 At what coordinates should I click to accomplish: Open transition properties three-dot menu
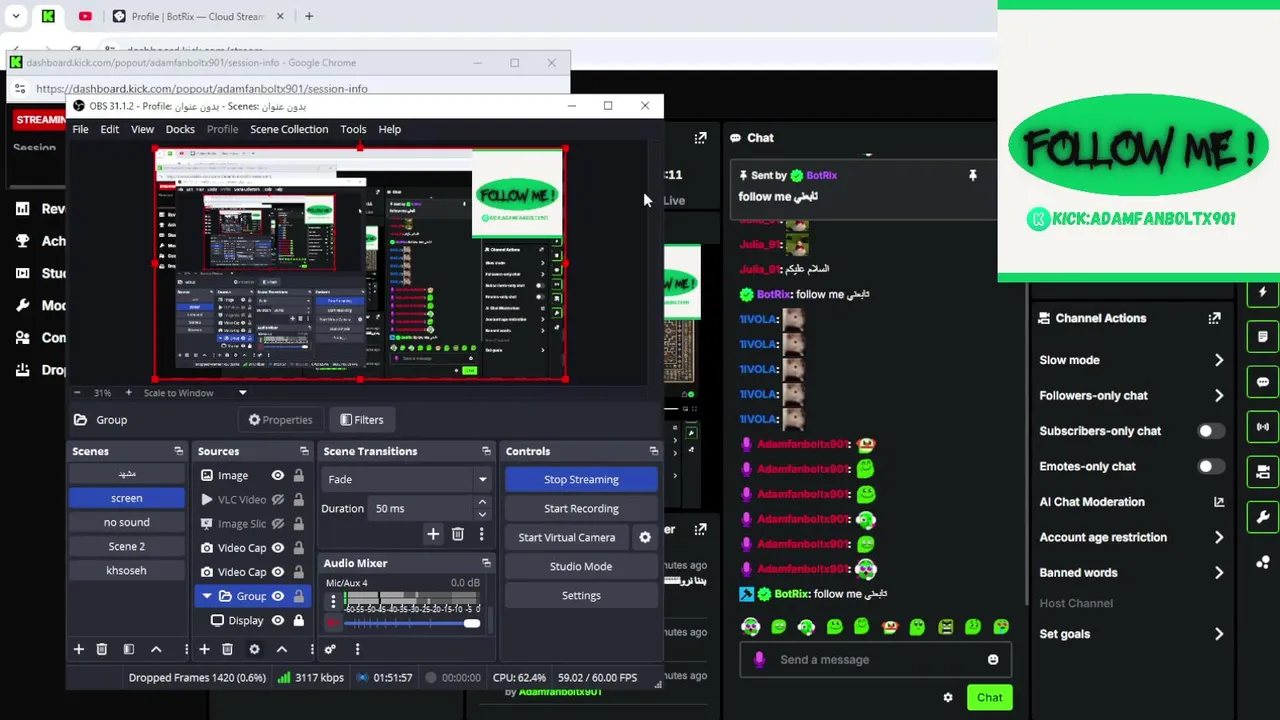(481, 534)
